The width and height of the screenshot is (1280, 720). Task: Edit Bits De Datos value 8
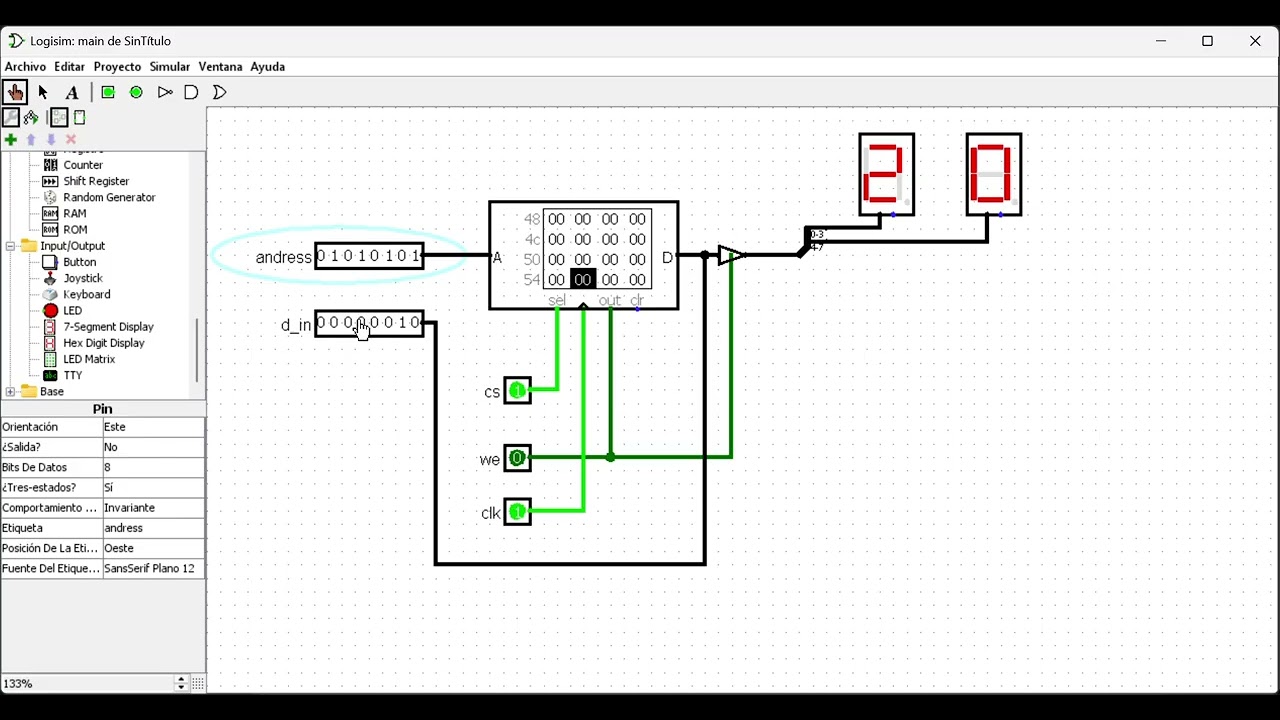(x=153, y=467)
